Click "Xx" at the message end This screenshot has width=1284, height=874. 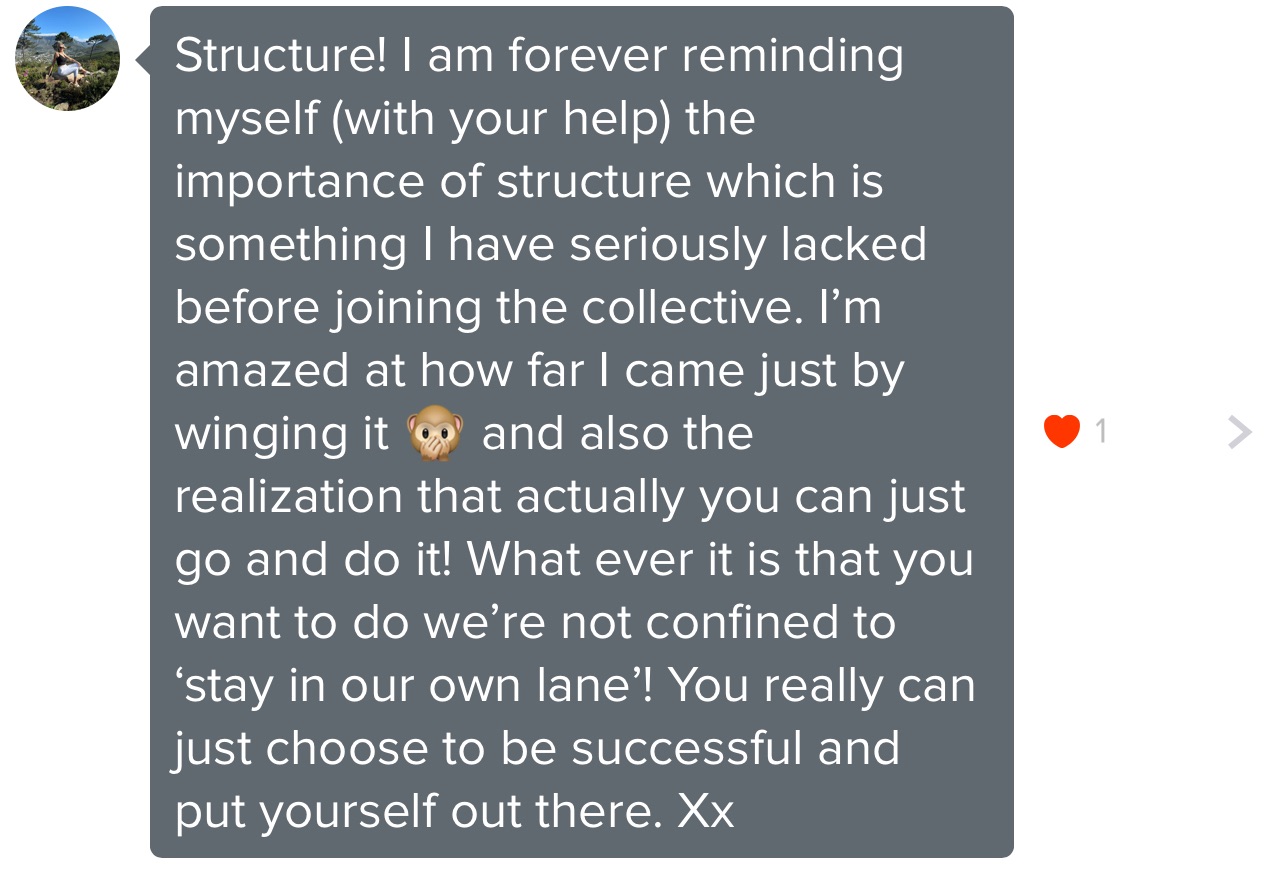click(x=705, y=812)
